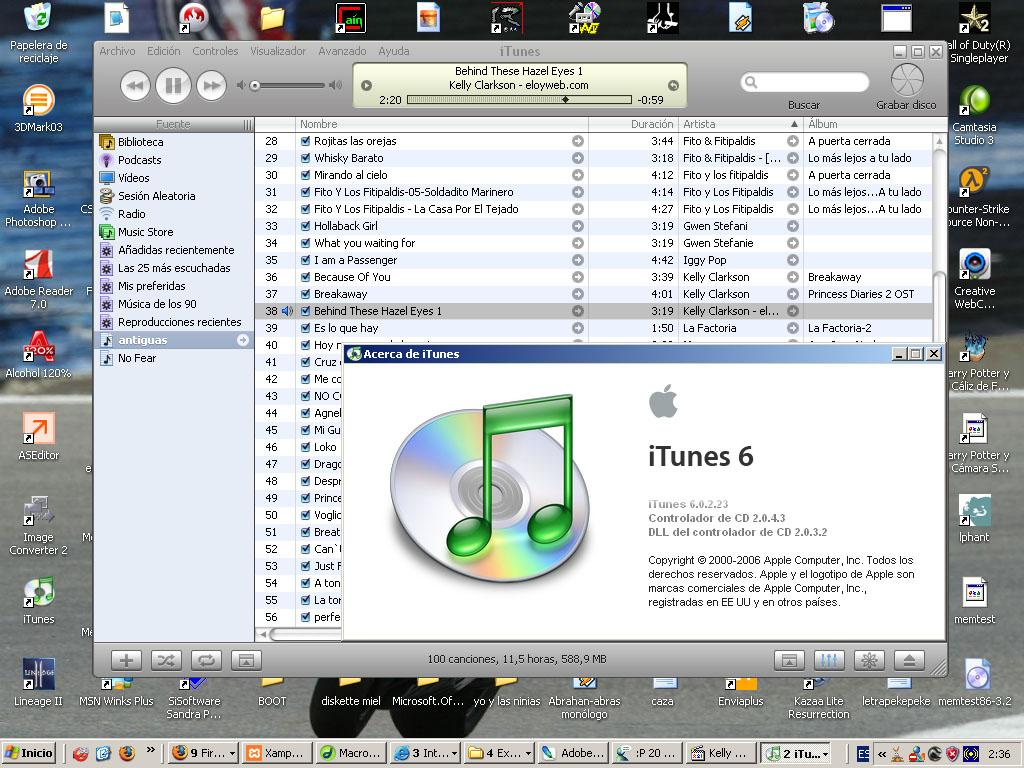Pause the currently playing song

173,86
